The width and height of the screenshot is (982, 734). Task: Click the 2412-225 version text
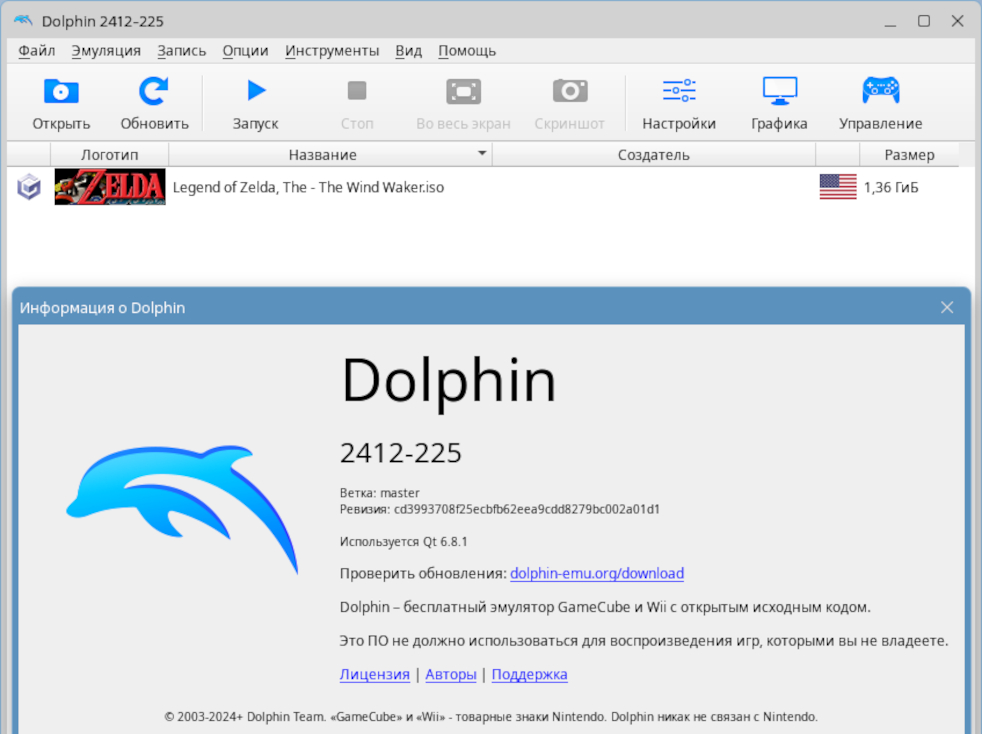(401, 453)
